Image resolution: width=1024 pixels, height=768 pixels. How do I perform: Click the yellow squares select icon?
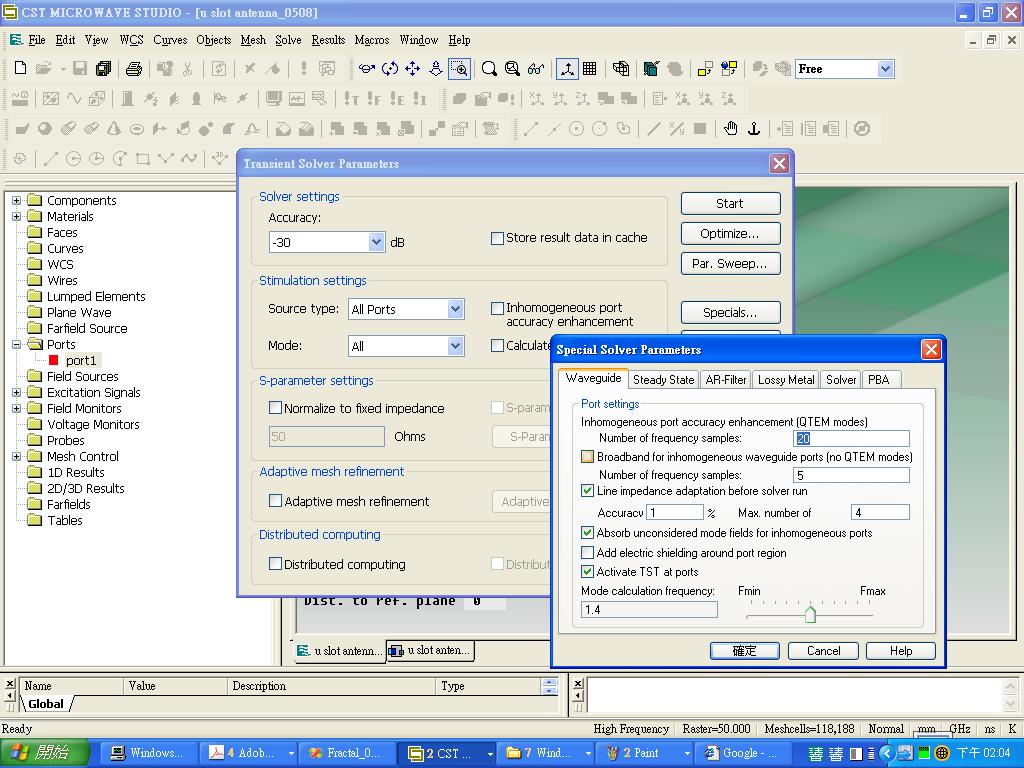click(x=705, y=69)
